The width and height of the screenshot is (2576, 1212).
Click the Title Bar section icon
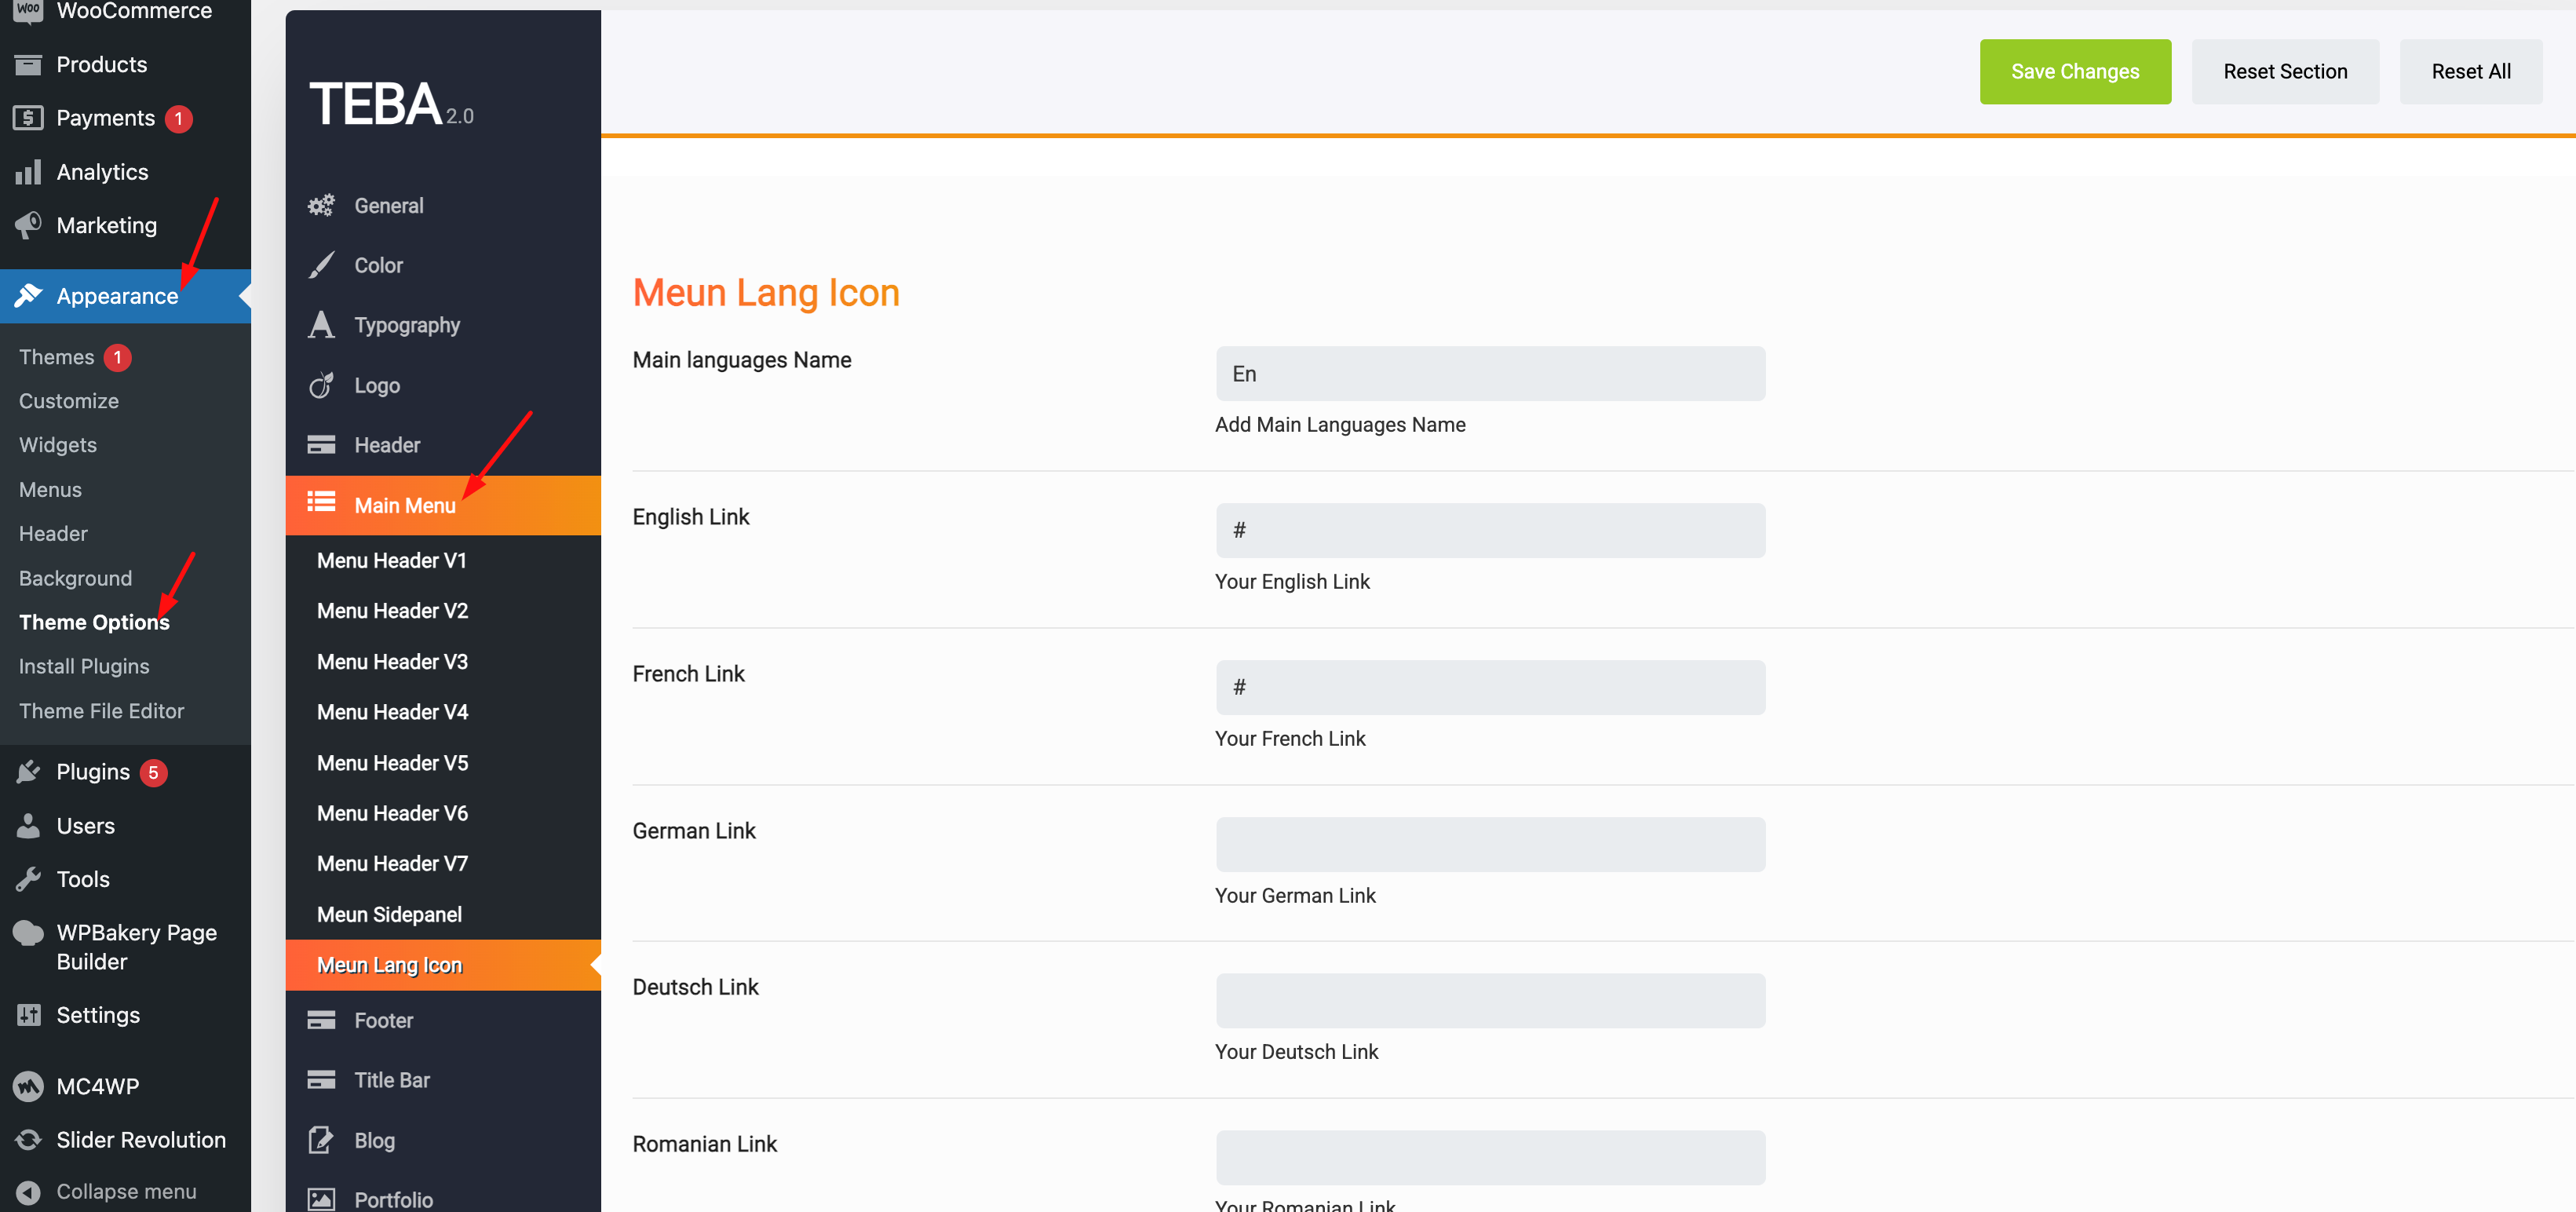coord(321,1080)
